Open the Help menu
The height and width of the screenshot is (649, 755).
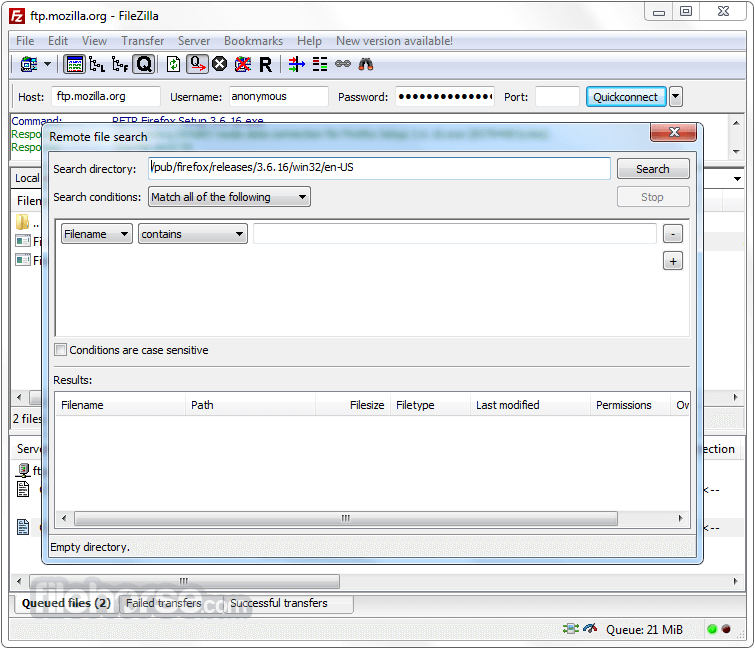[309, 41]
